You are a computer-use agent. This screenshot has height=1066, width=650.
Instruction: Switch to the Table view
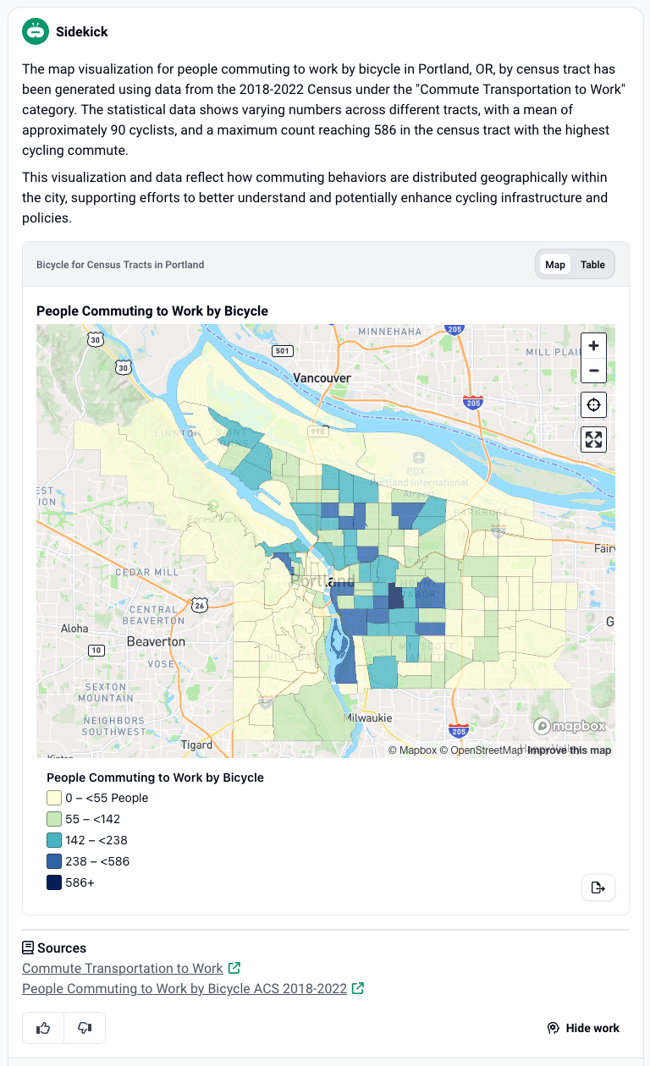[593, 265]
